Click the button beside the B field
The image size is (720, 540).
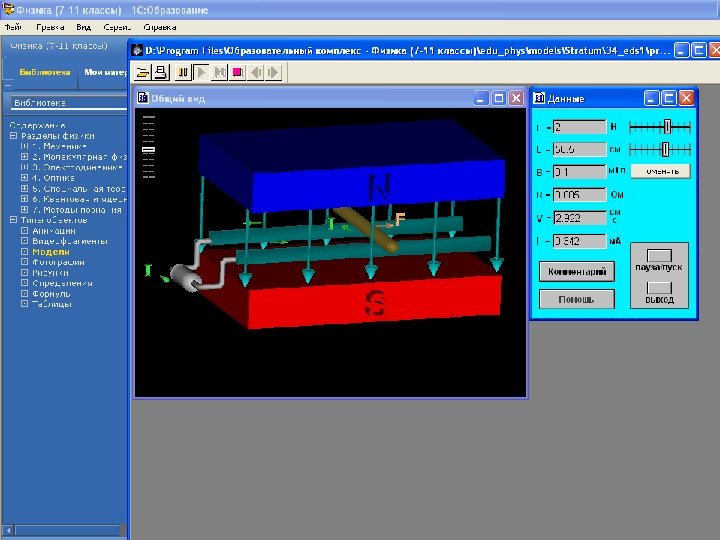click(x=661, y=171)
